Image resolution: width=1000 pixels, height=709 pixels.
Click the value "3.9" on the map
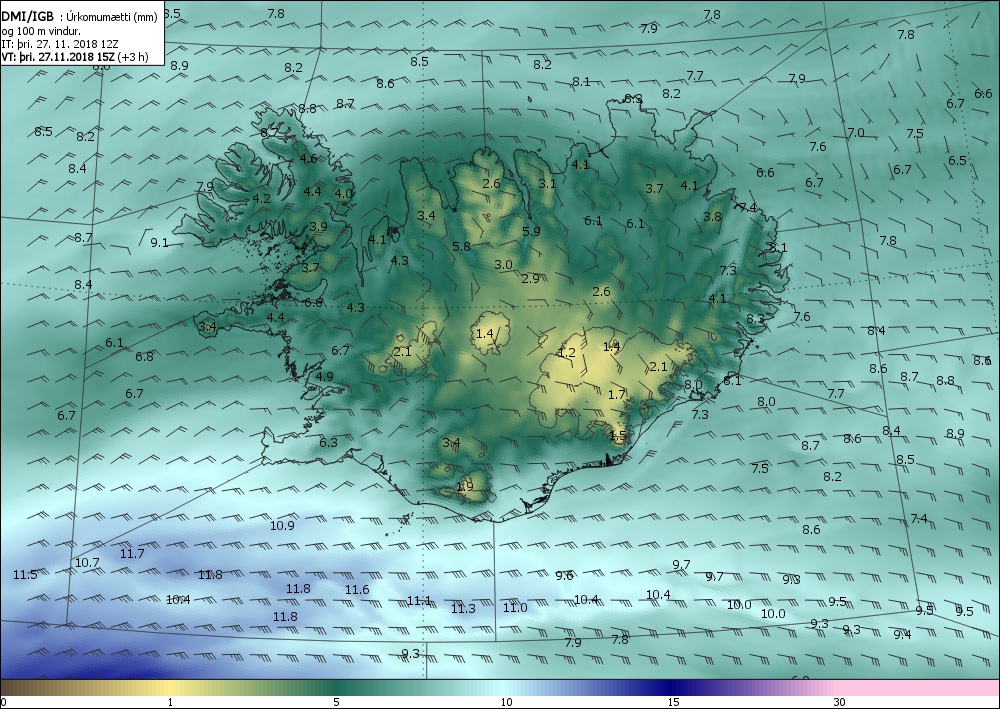coord(318,226)
